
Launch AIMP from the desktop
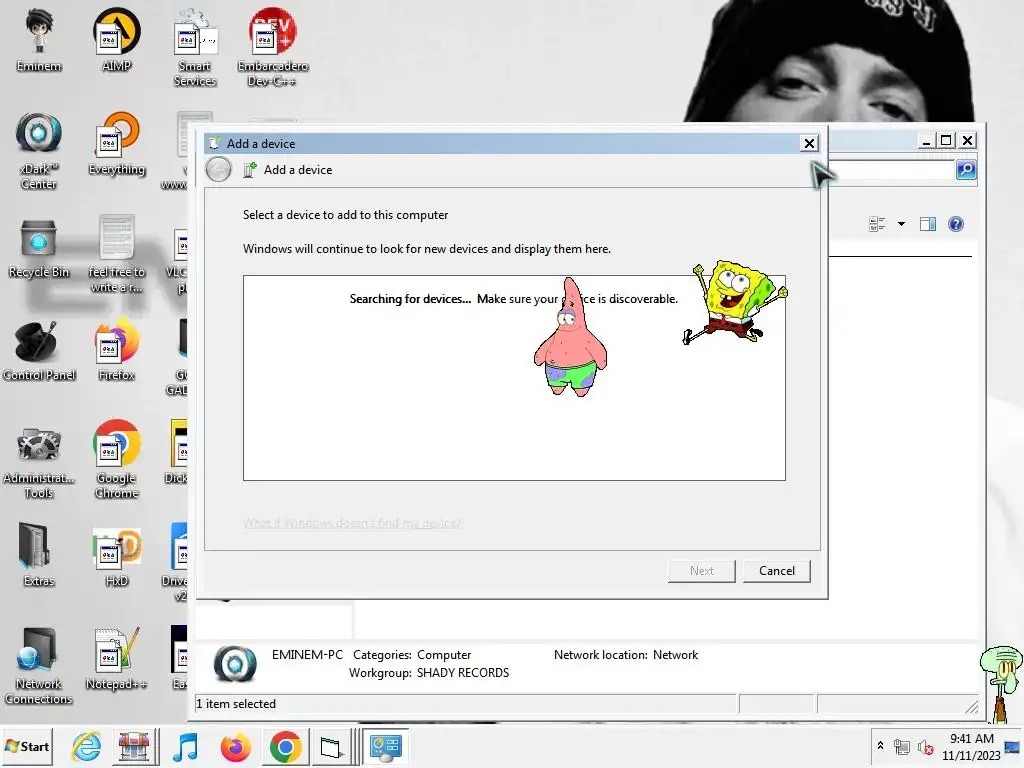coord(116,40)
